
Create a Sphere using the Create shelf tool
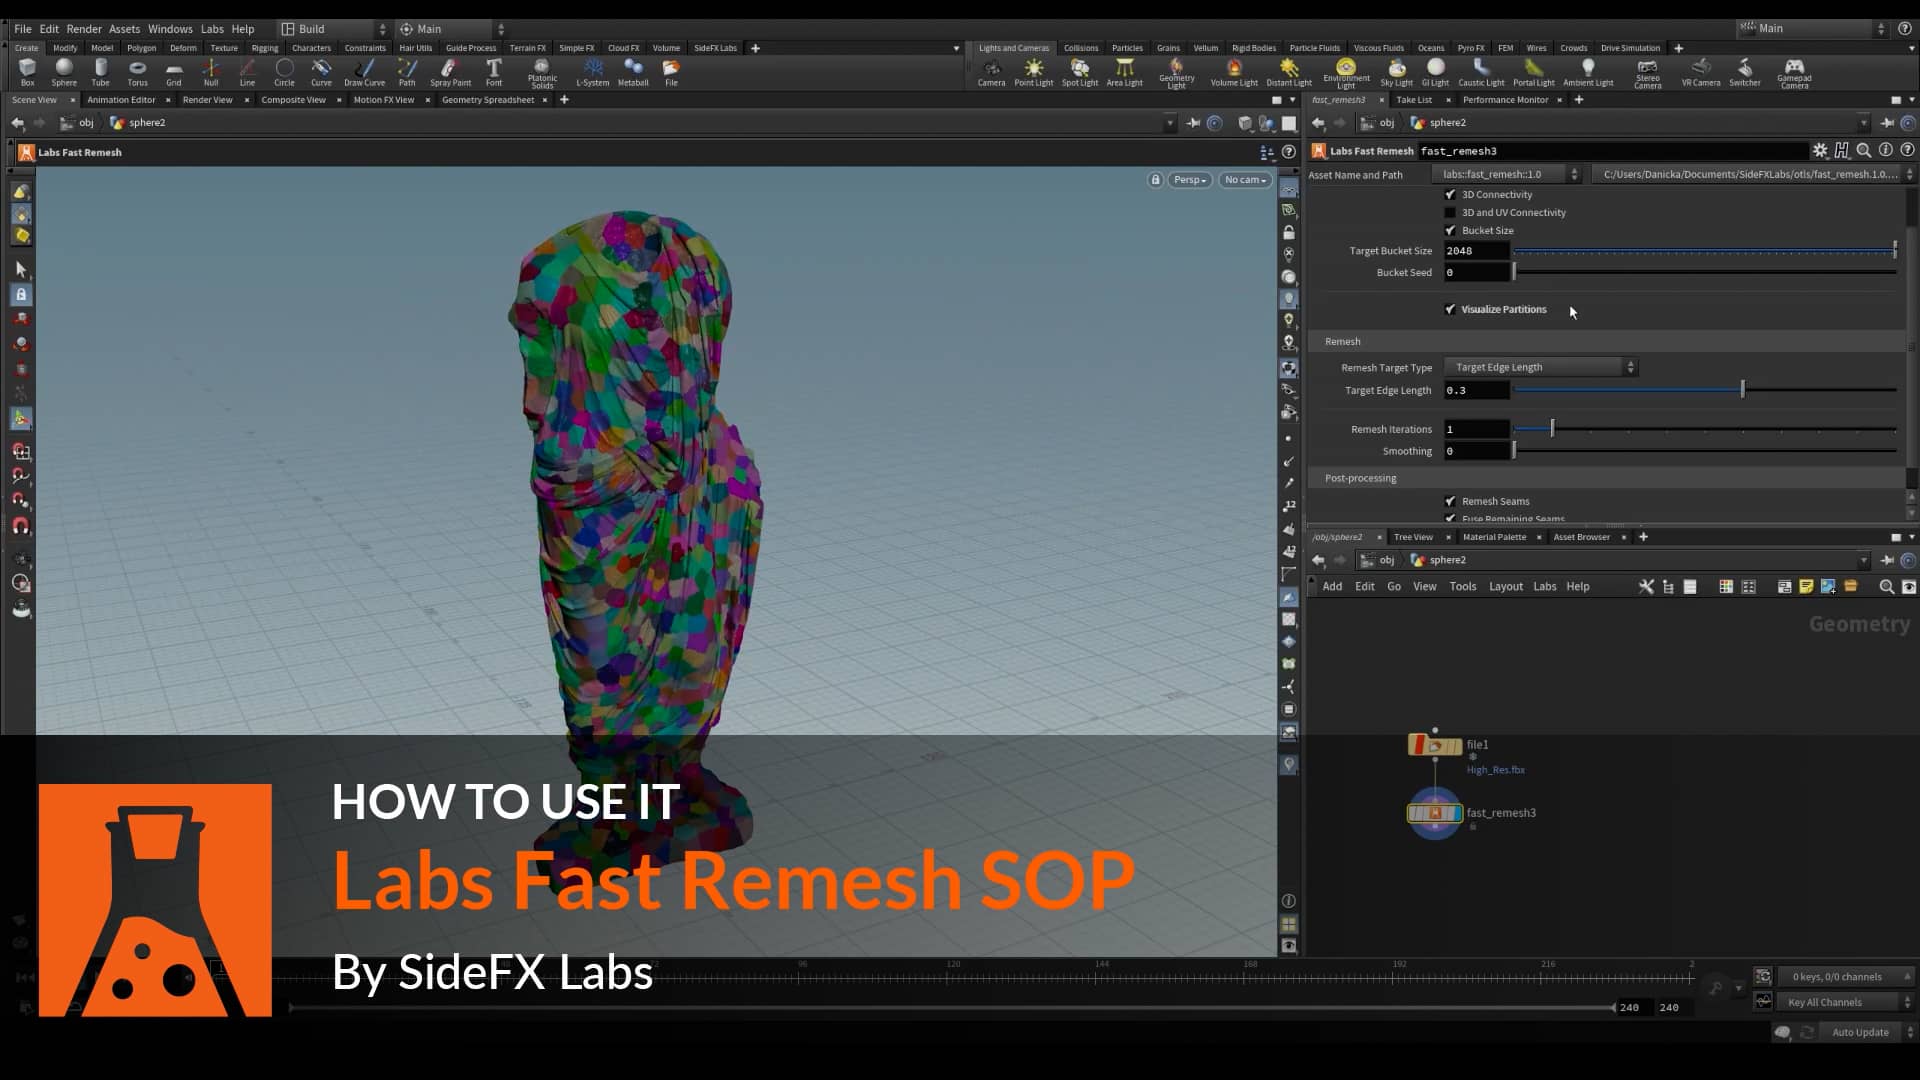coord(63,70)
